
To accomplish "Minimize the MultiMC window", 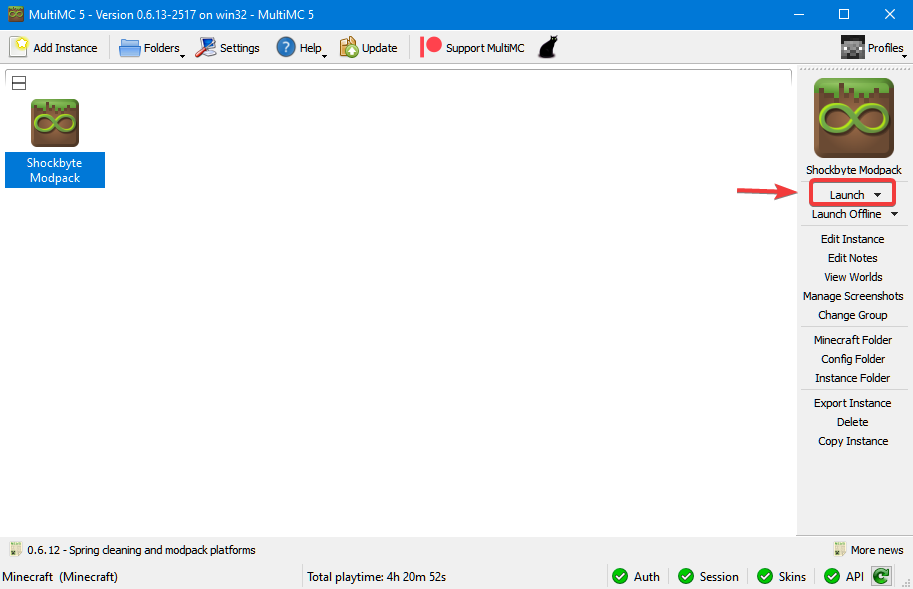I will click(799, 15).
